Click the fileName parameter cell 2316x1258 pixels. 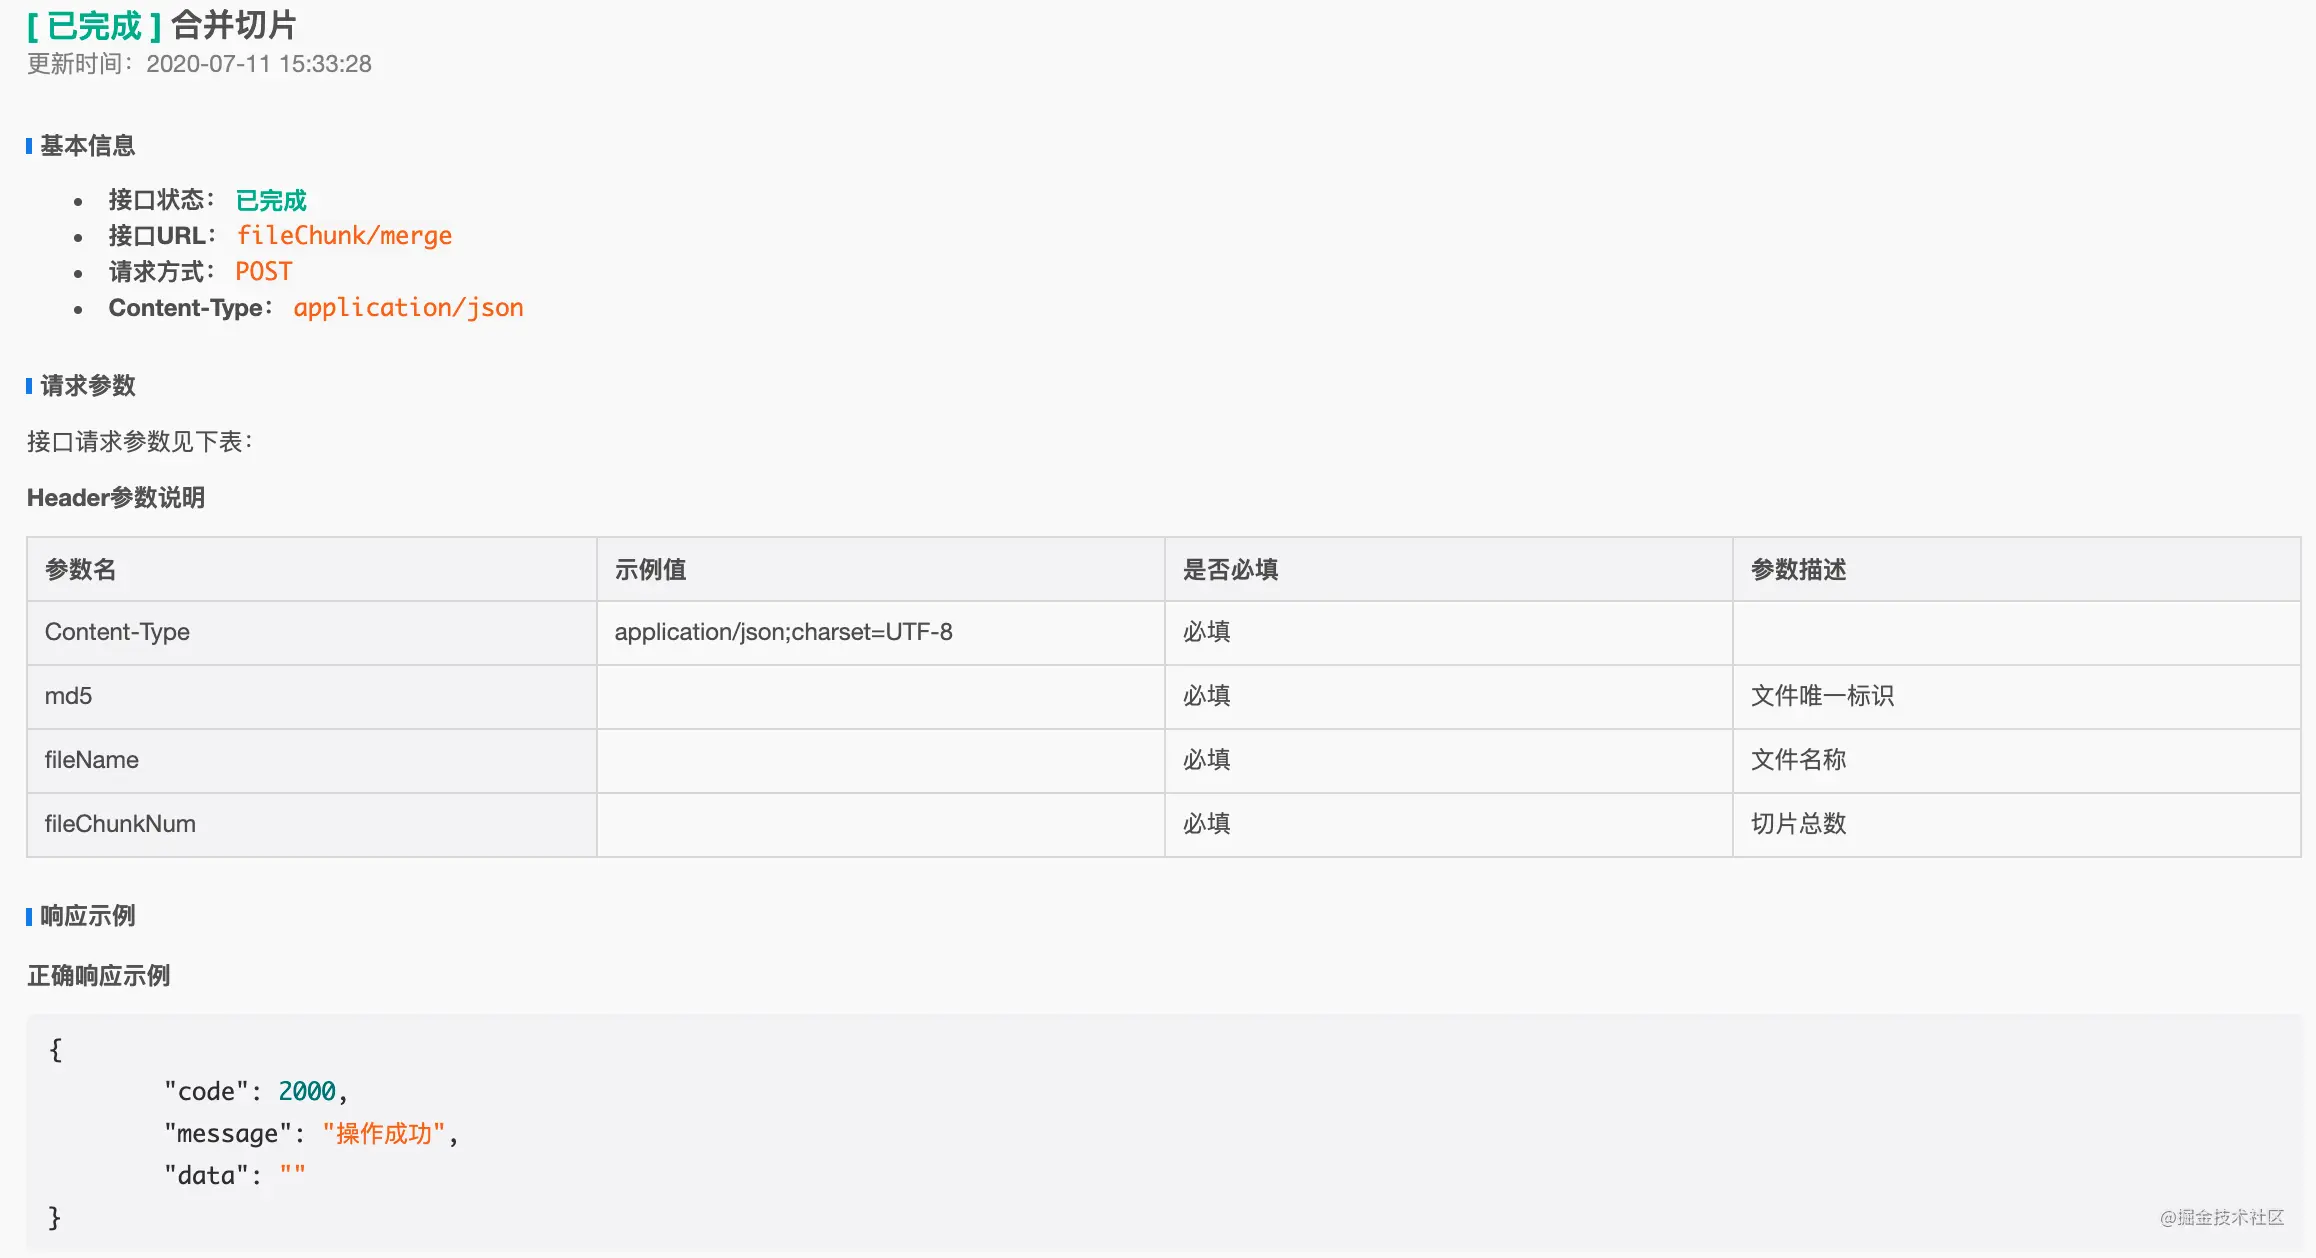91,760
